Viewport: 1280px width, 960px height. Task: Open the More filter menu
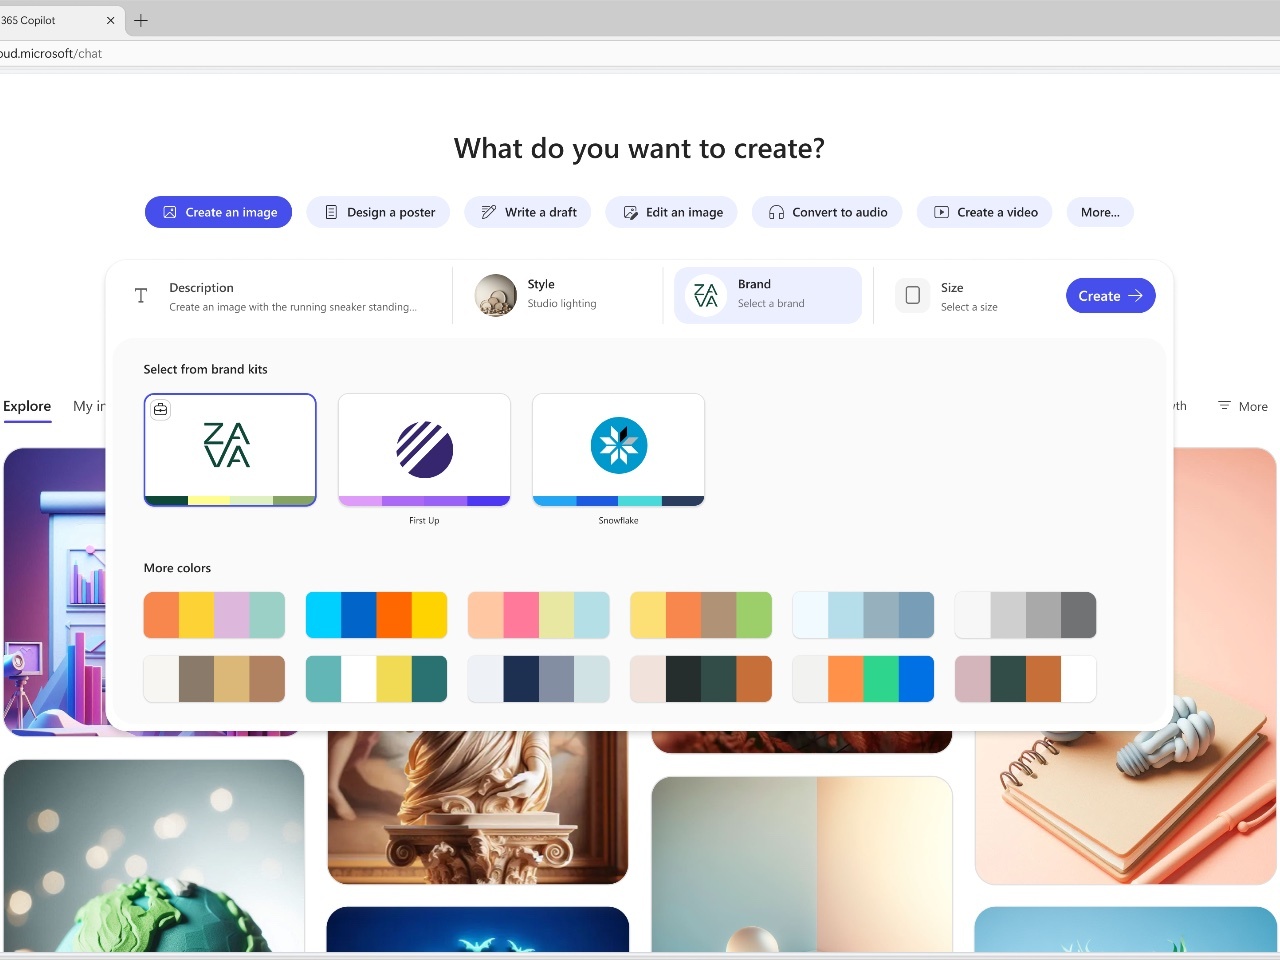(1243, 406)
